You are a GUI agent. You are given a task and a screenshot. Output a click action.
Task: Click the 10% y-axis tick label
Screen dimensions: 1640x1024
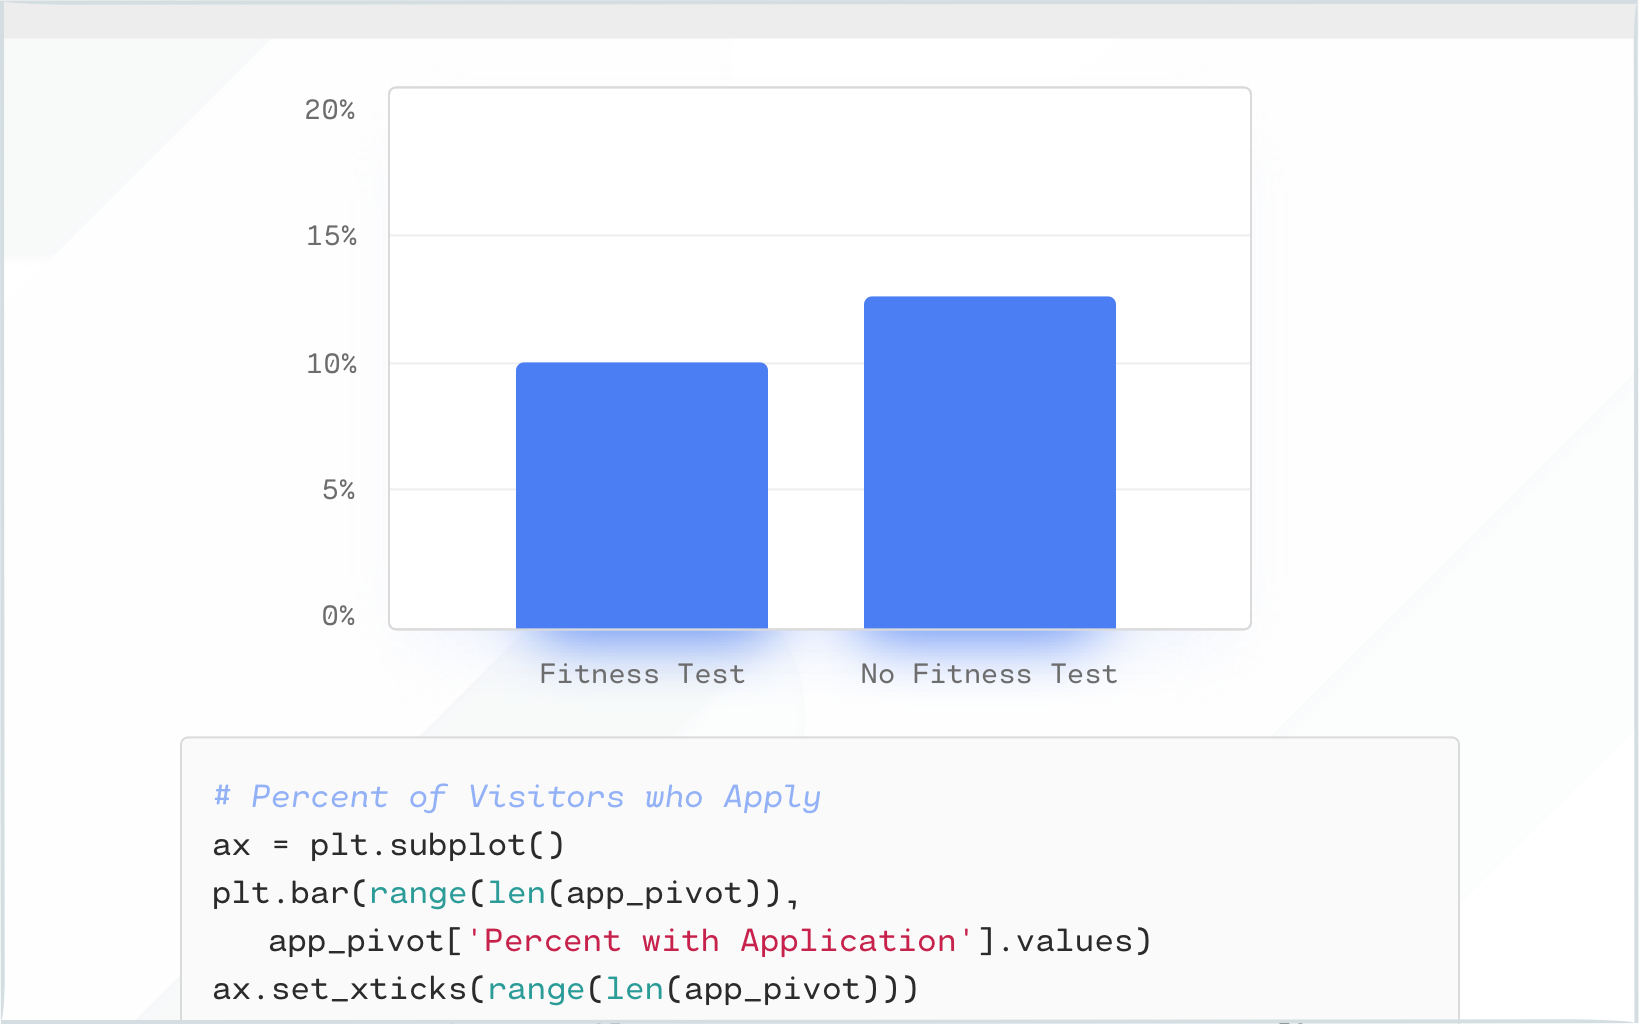[x=330, y=364]
